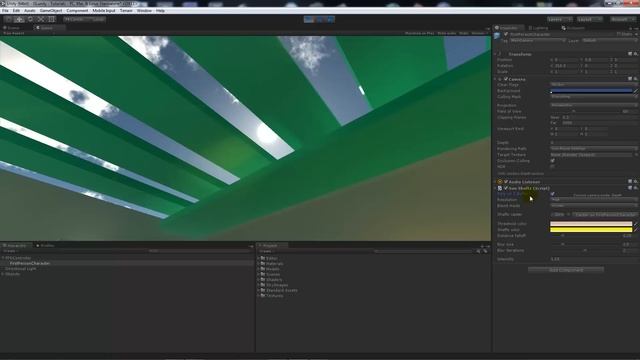Click the Field of View slider

point(585,111)
